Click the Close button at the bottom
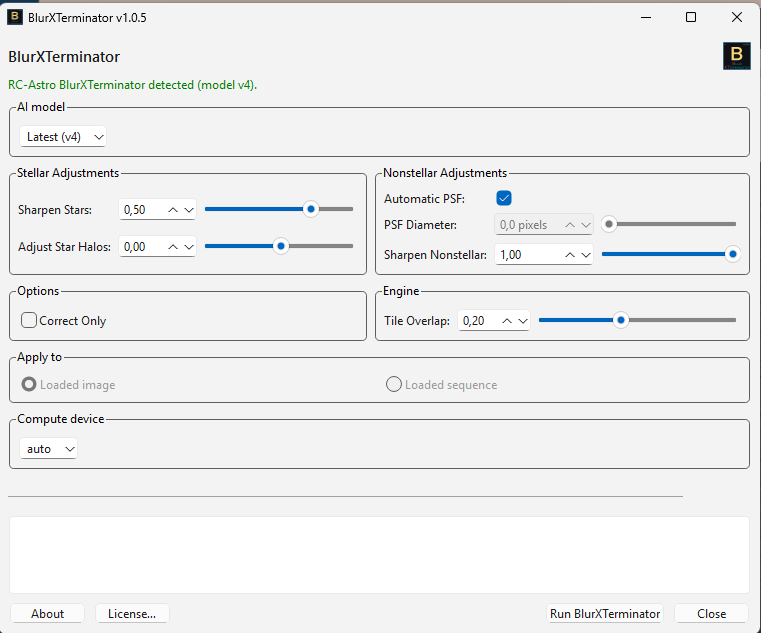The width and height of the screenshot is (761, 633). (711, 614)
